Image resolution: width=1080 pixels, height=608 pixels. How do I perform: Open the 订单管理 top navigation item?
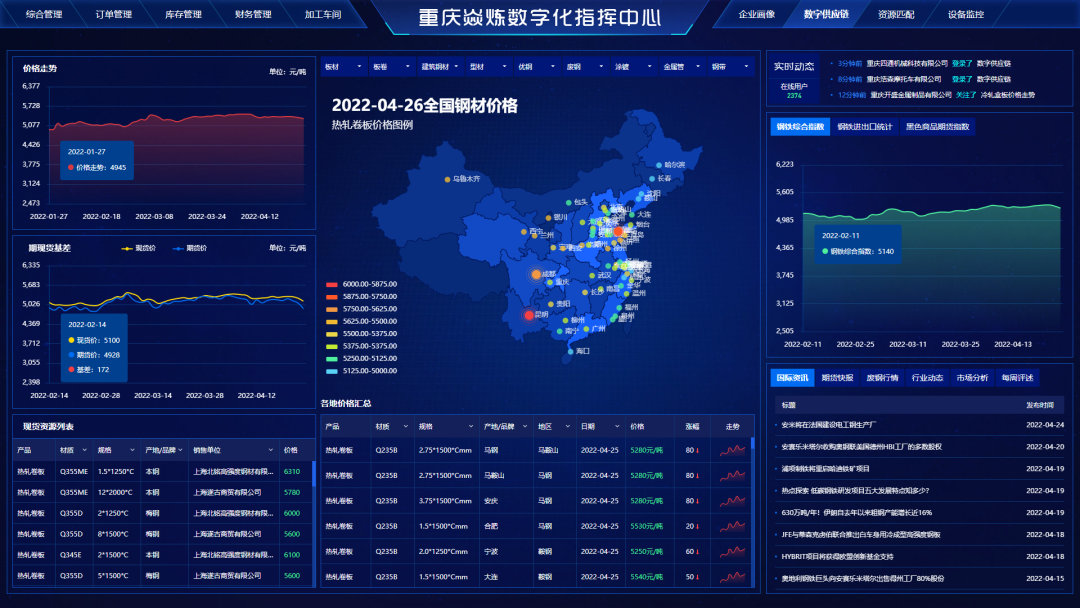[x=113, y=15]
